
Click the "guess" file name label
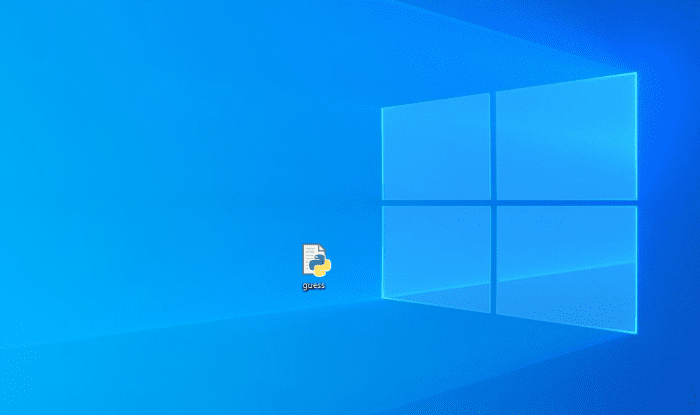[x=314, y=286]
